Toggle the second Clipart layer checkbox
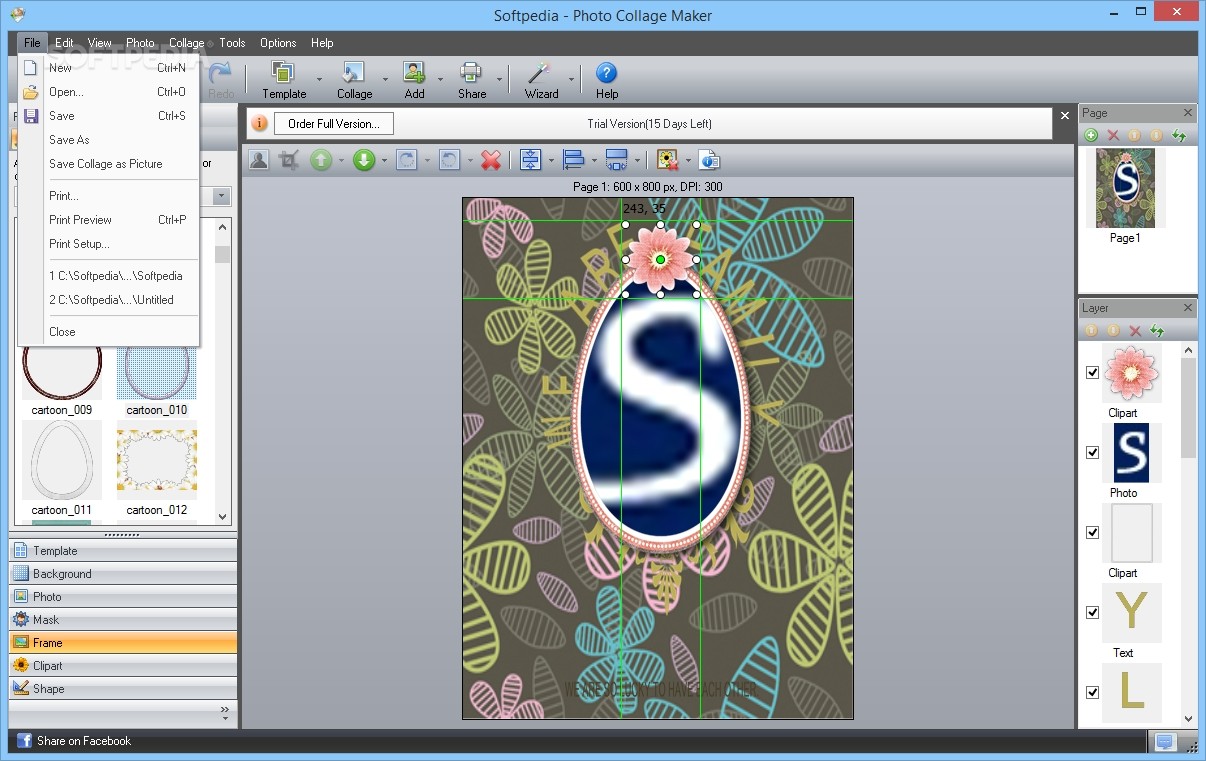This screenshot has height=761, width=1206. click(x=1092, y=532)
